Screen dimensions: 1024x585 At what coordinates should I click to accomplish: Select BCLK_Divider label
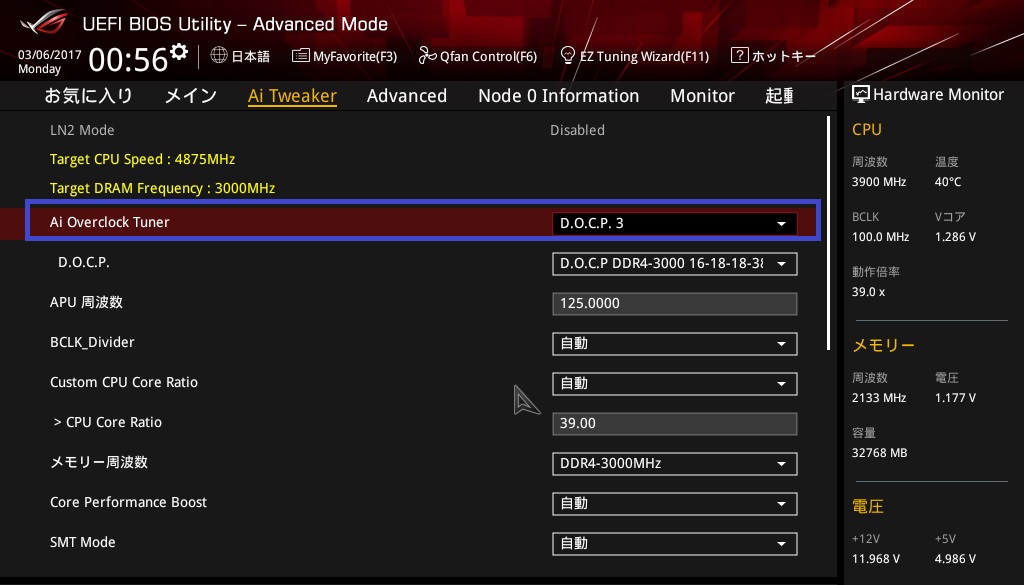[x=92, y=342]
